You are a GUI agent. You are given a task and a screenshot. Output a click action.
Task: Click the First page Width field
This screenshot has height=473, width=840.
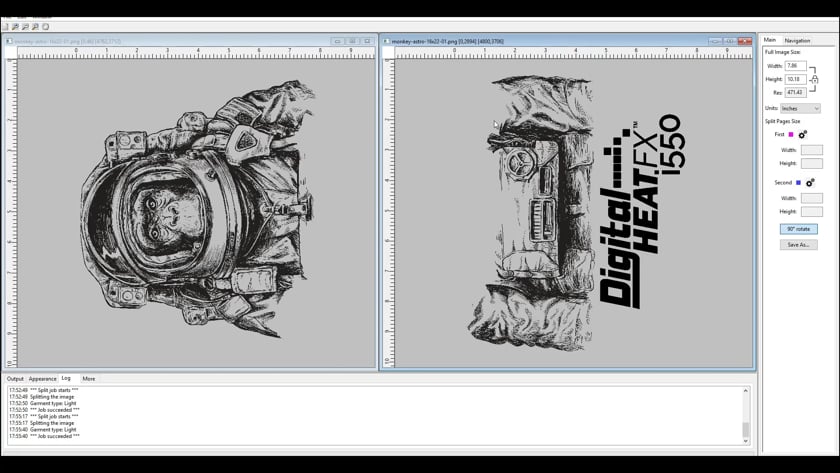812,150
